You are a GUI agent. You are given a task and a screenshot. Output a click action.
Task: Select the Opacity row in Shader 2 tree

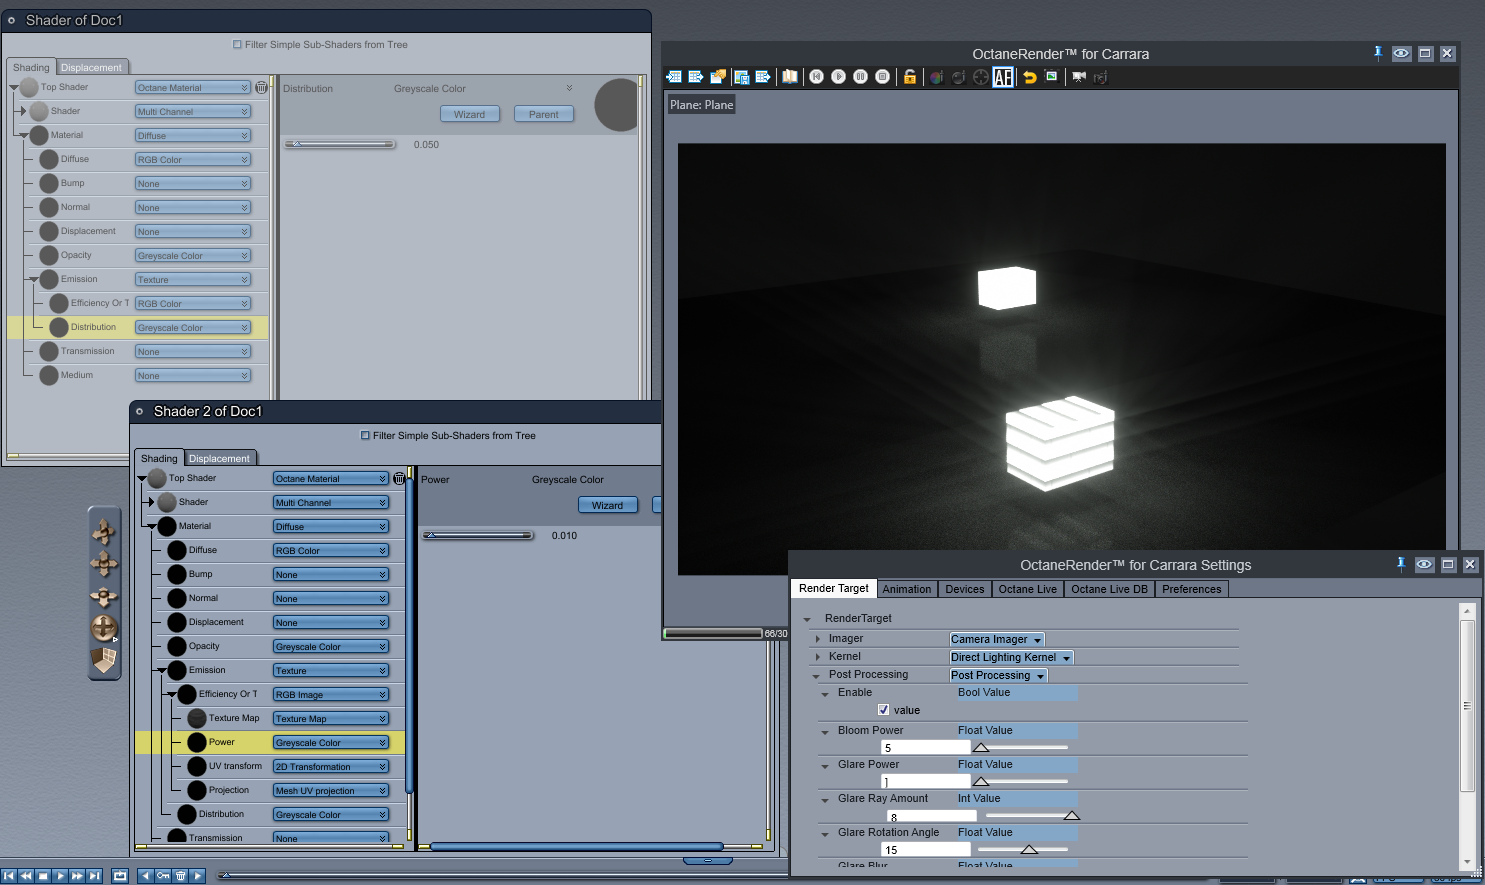tap(270, 646)
